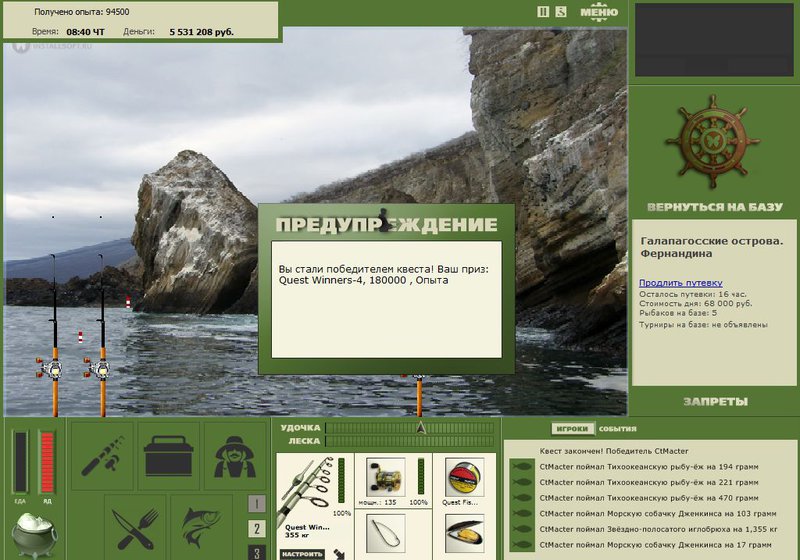Click the red-white float near the big rock
The width and height of the screenshot is (800, 560).
(x=128, y=302)
